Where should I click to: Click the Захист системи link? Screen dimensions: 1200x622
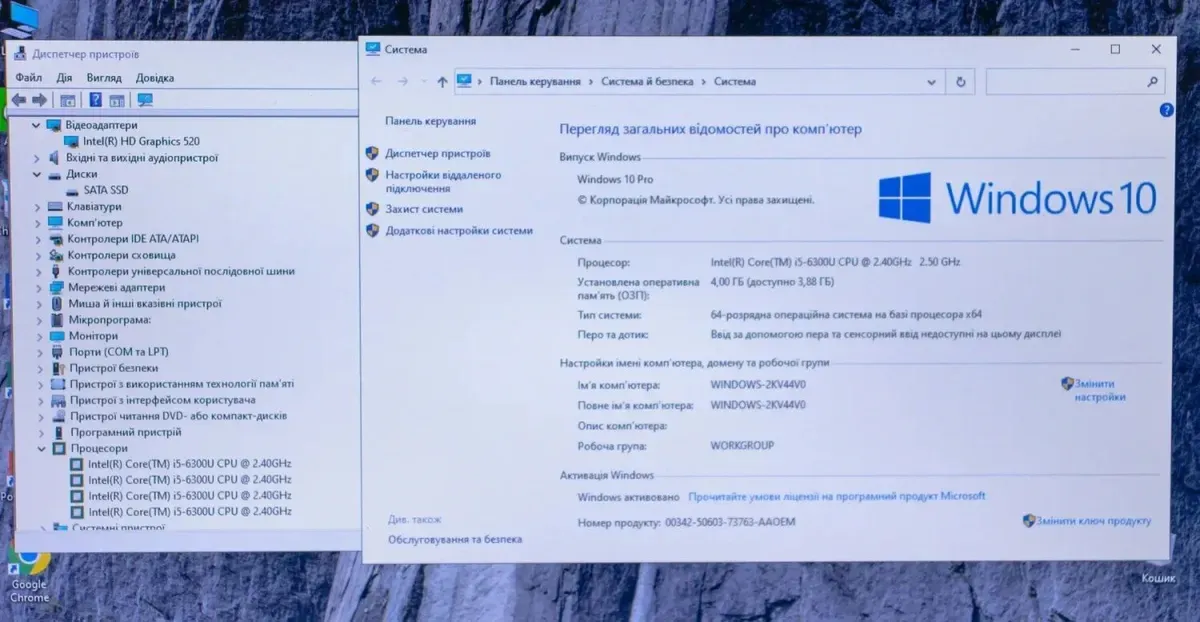pyautogui.click(x=424, y=209)
